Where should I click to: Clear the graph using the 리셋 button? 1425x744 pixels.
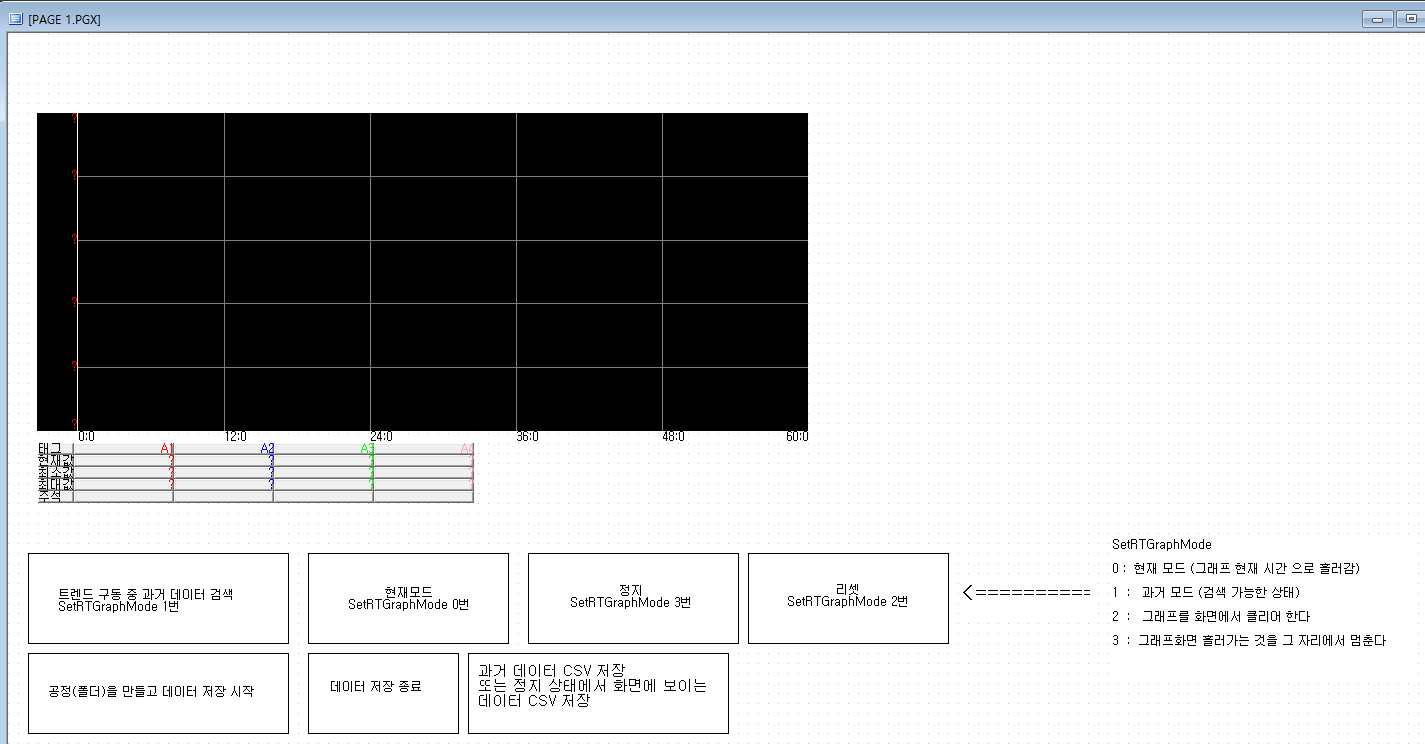848,598
